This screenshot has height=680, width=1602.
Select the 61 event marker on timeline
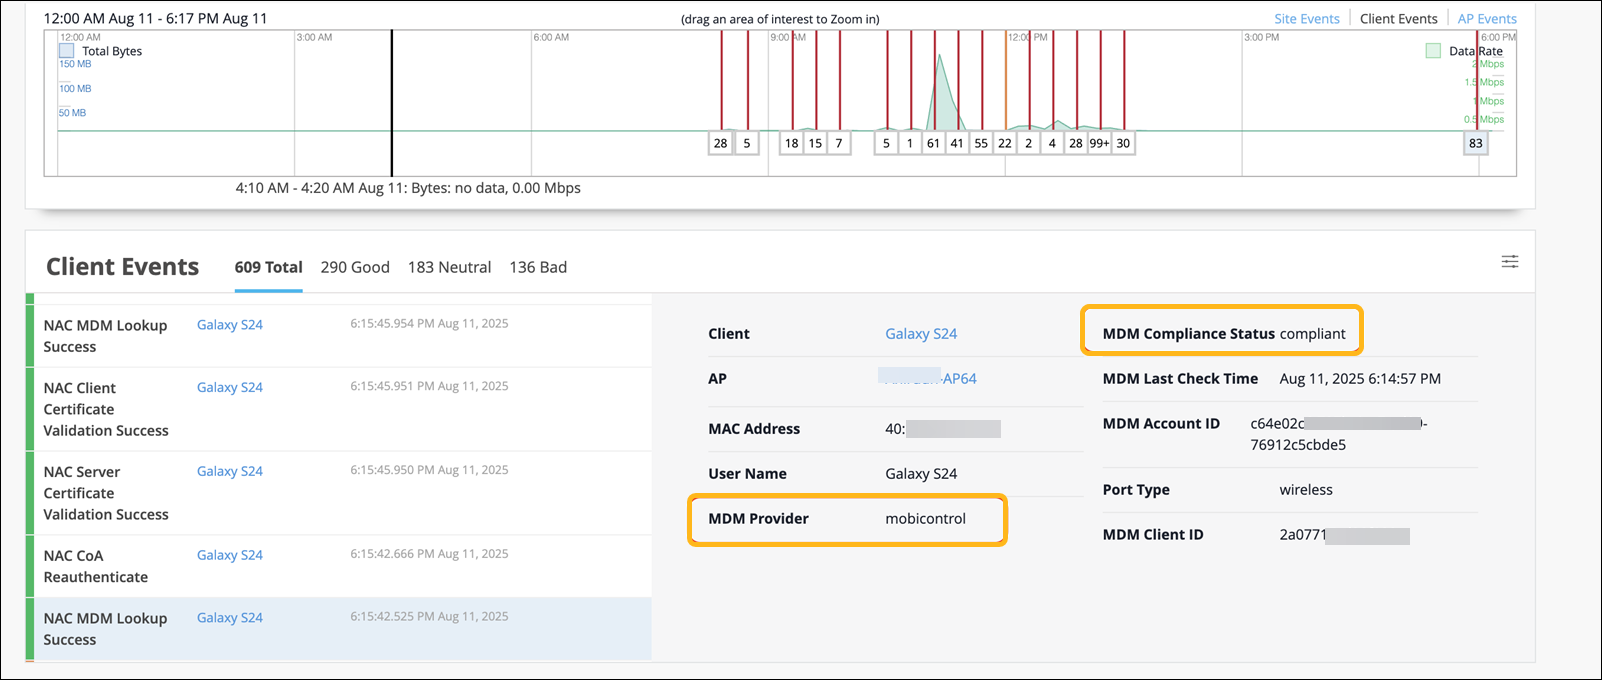coord(933,143)
